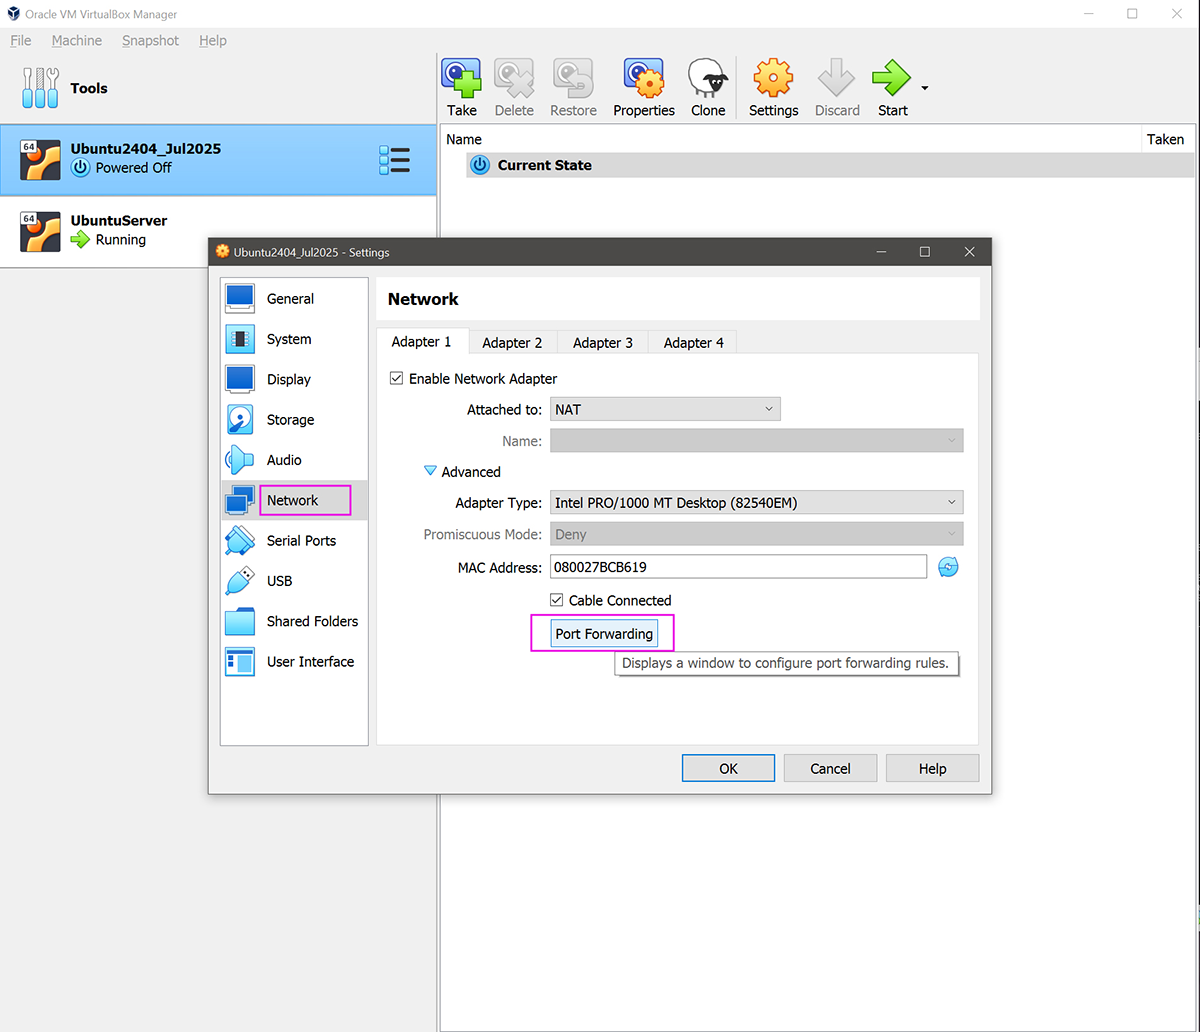Click the Restore snapshot toolbar icon
This screenshot has width=1200, height=1032.
tap(573, 78)
